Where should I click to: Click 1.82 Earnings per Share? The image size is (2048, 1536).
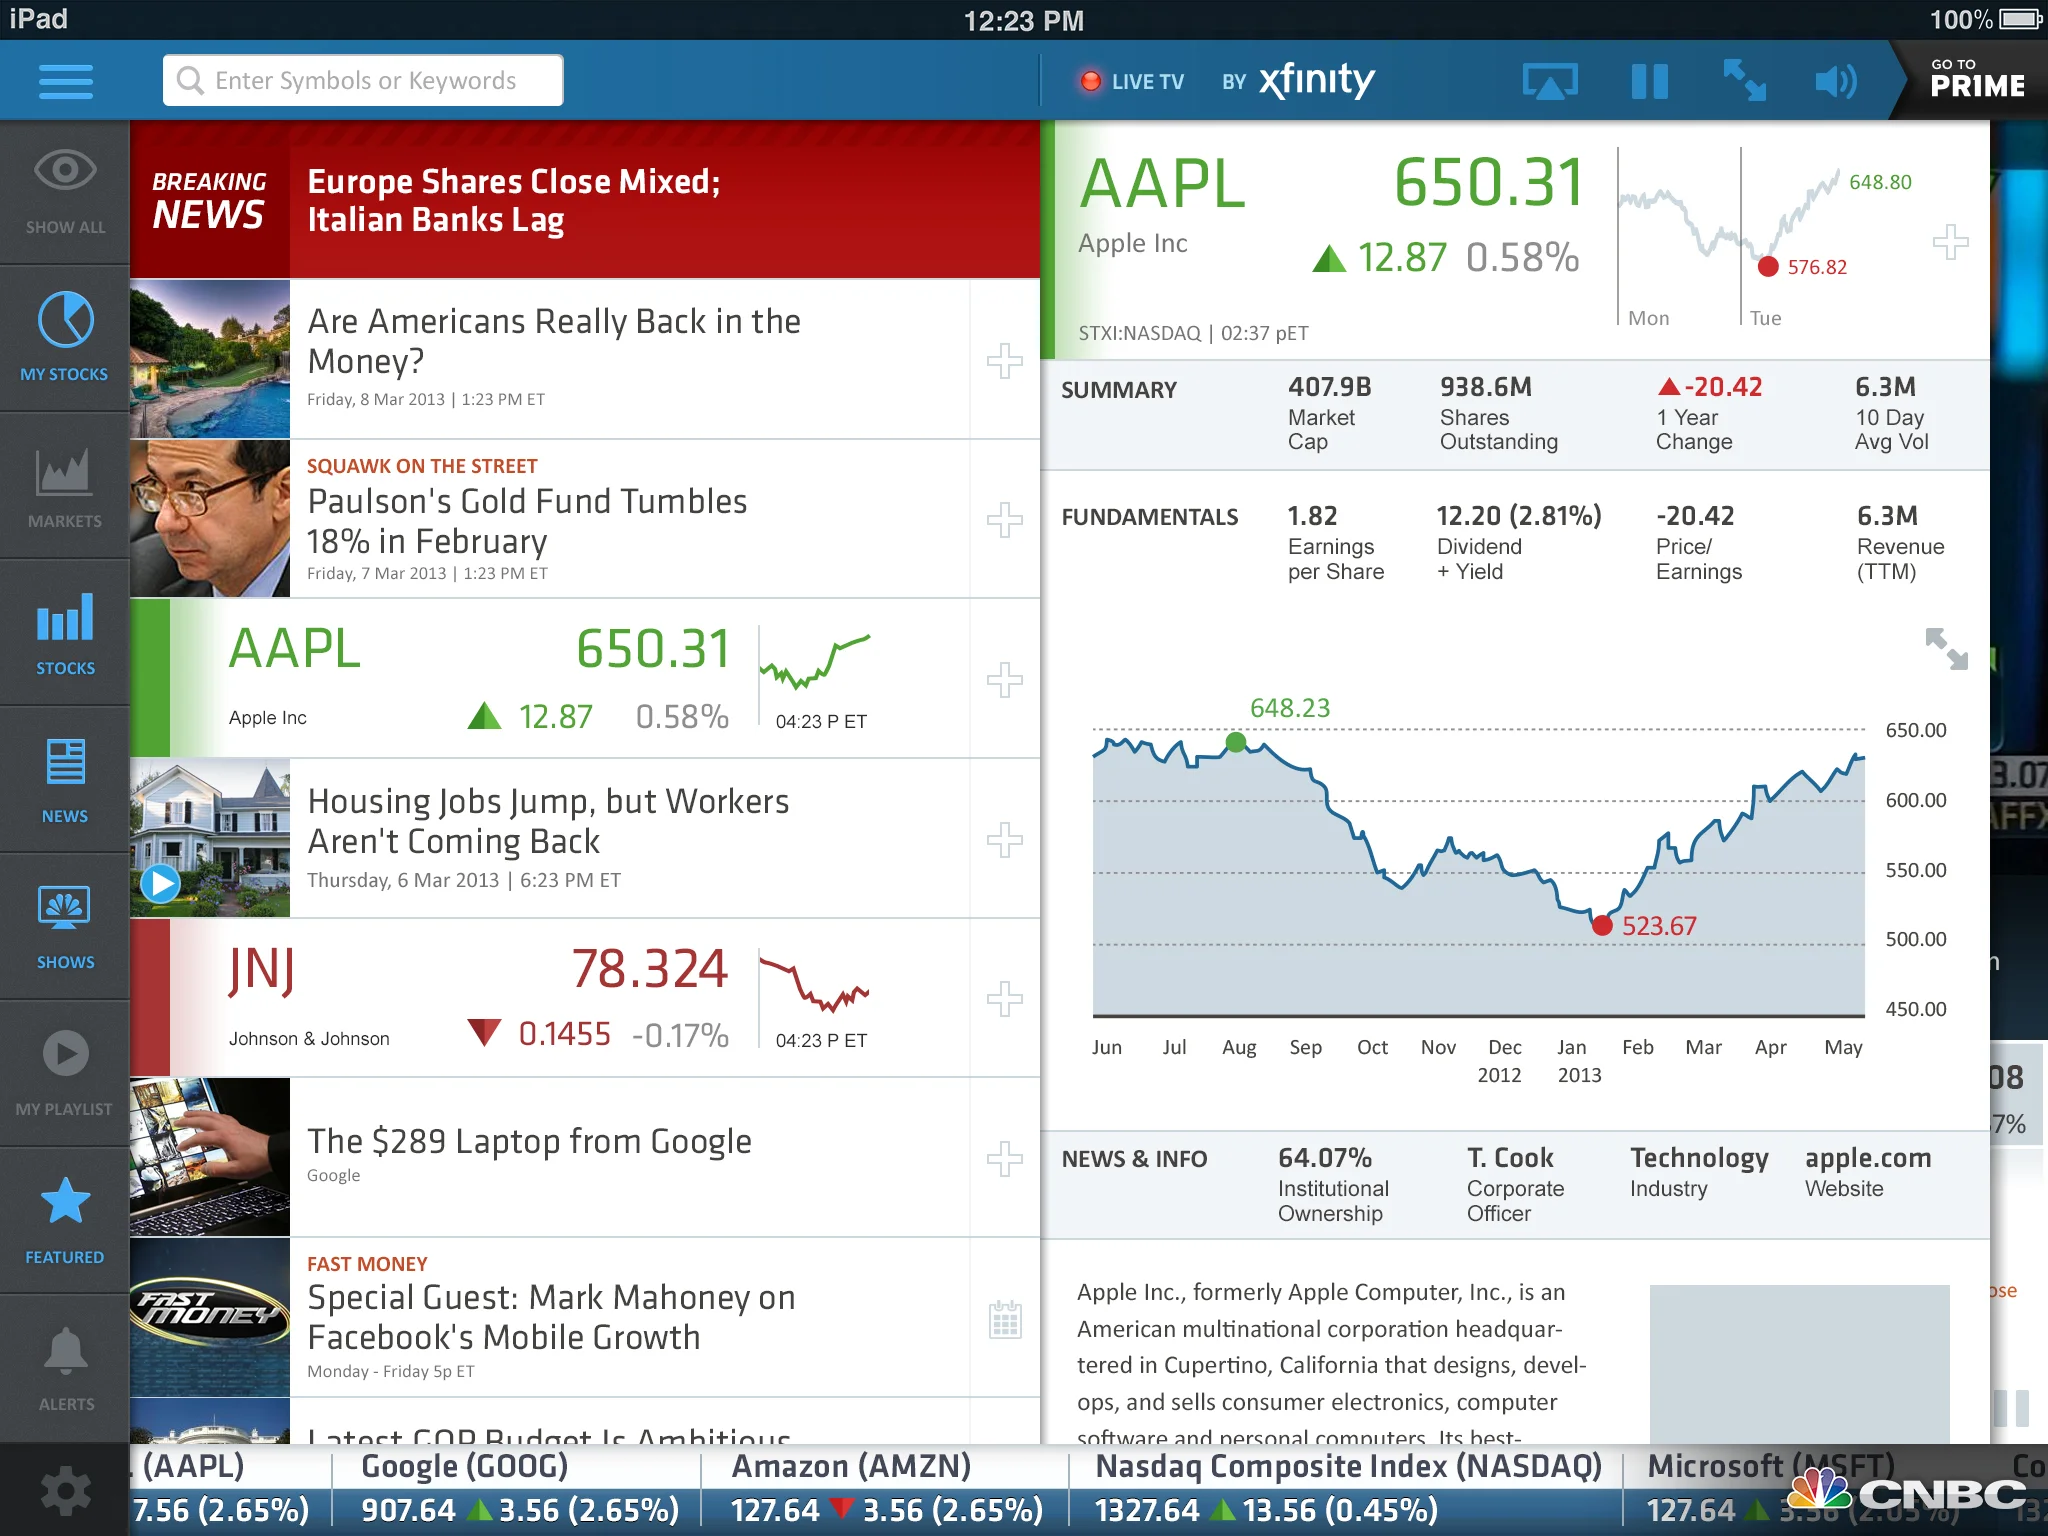pyautogui.click(x=1335, y=543)
